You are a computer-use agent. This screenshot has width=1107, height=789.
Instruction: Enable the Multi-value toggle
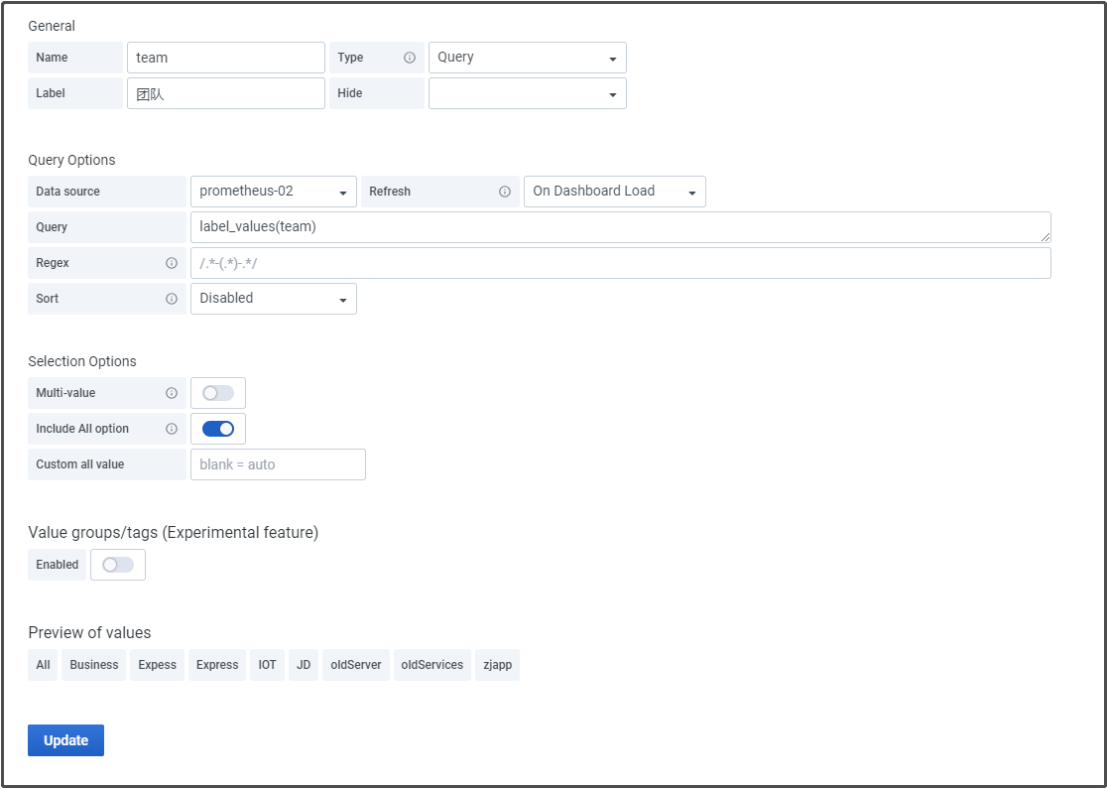coord(218,394)
